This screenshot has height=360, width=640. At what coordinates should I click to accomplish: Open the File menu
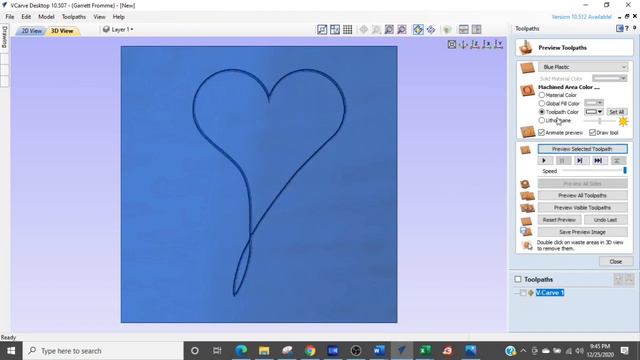pyautogui.click(x=10, y=17)
